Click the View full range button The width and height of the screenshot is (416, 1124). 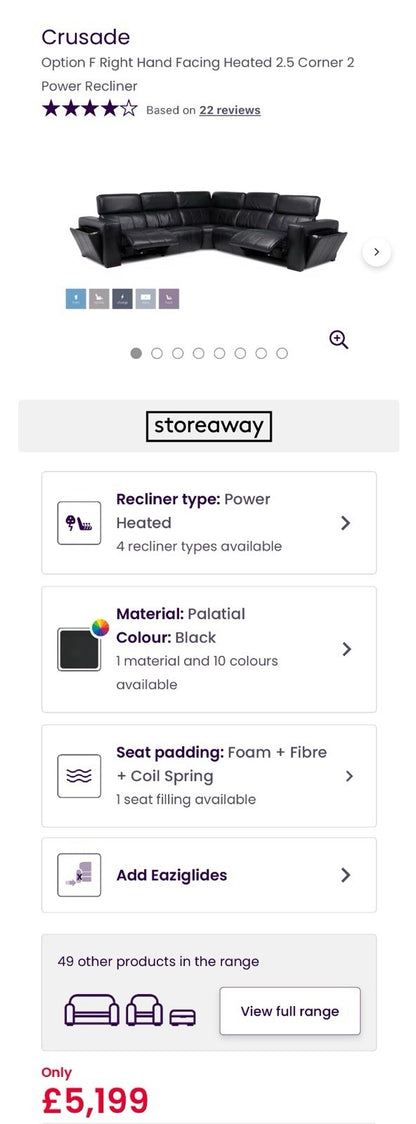[x=290, y=1011]
